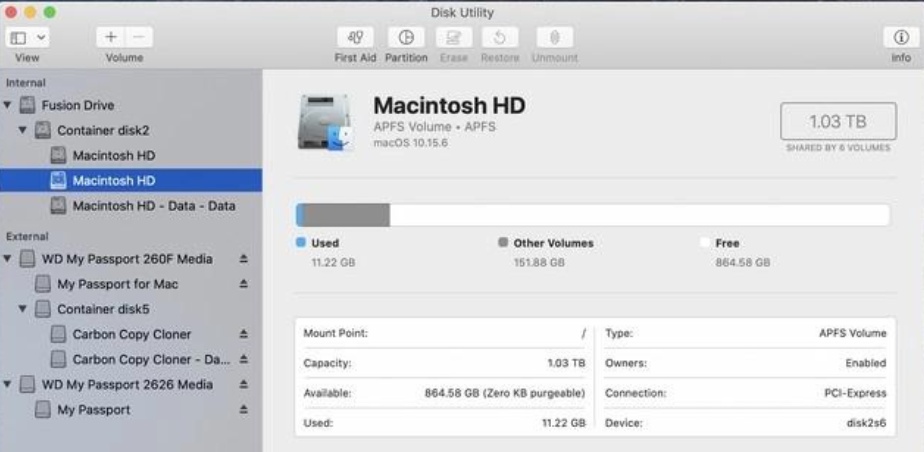Image resolution: width=924 pixels, height=452 pixels.
Task: Click the gray Other Volumes legend swatch
Action: 503,242
